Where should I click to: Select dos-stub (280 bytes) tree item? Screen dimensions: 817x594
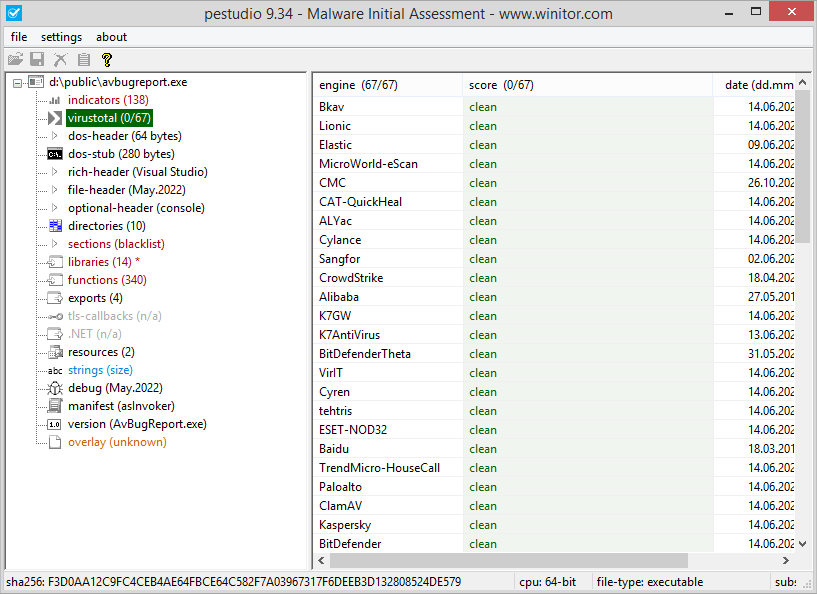[121, 154]
